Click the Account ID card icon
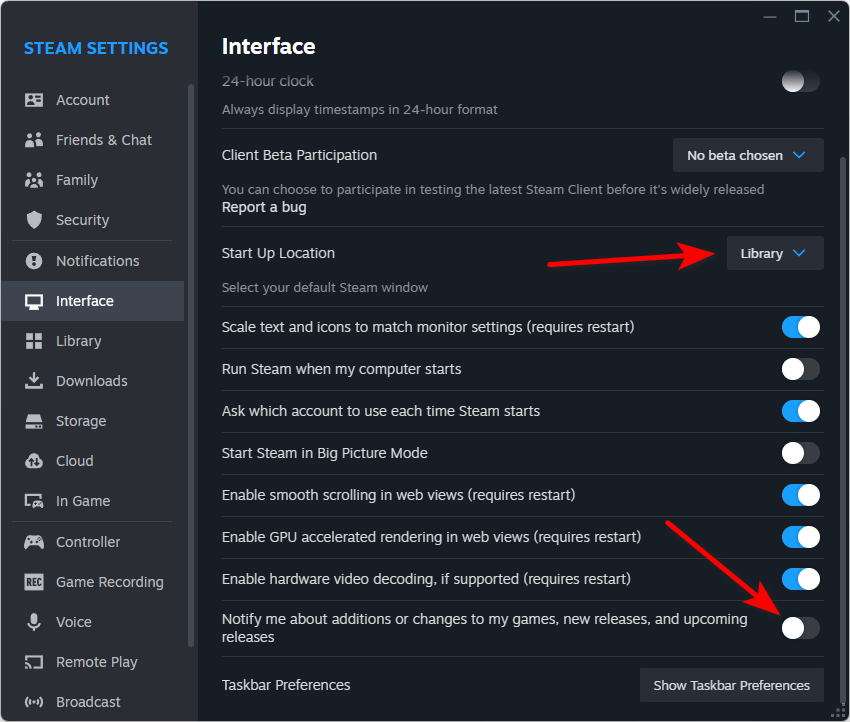Image resolution: width=850 pixels, height=722 pixels. click(34, 100)
